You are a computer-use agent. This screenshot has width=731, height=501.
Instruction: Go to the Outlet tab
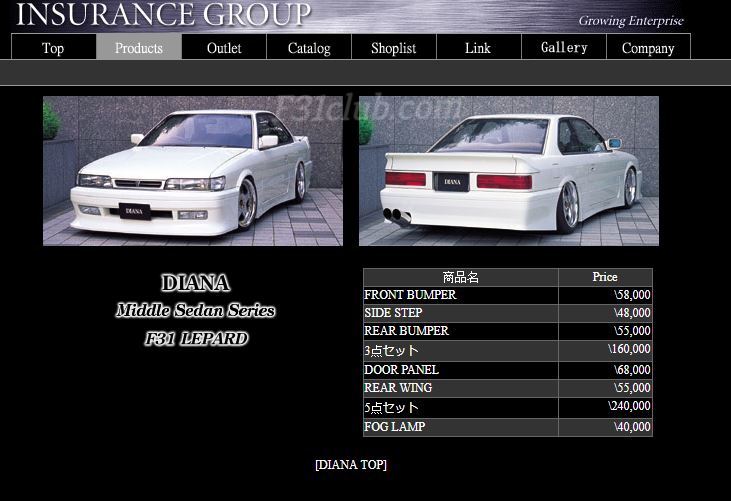tap(224, 47)
